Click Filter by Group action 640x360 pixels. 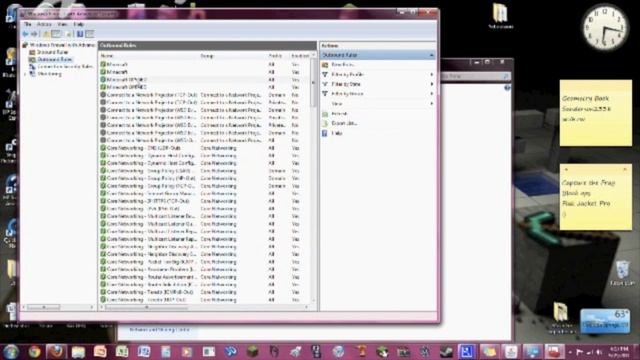coord(347,94)
